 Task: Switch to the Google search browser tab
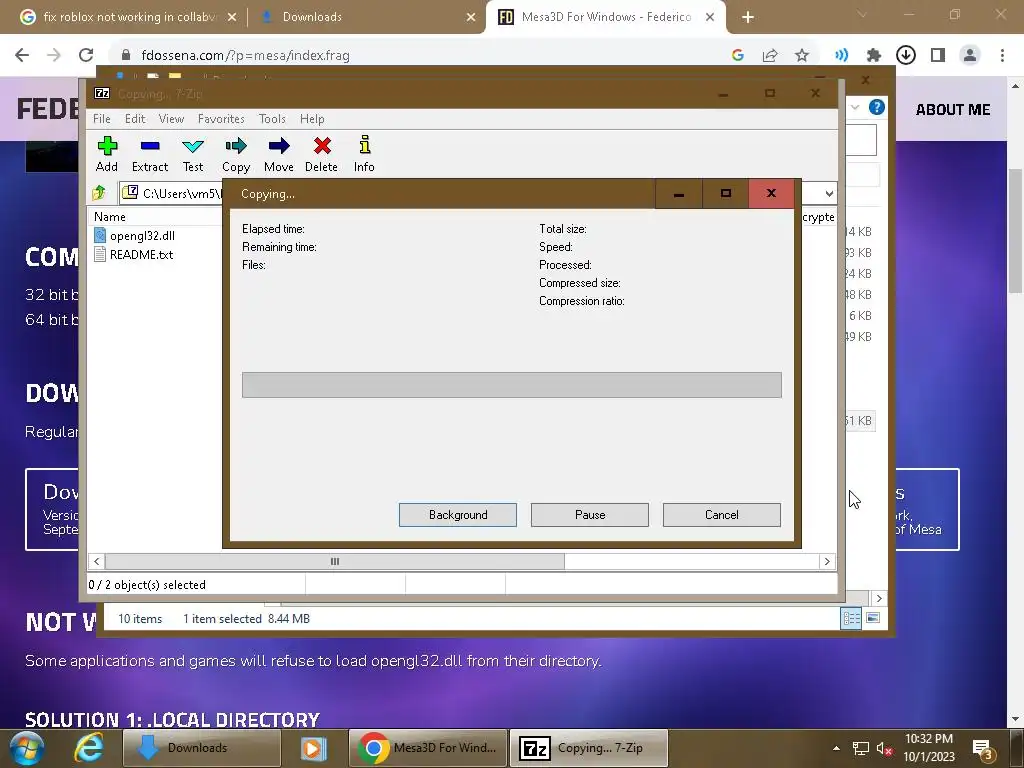128,17
